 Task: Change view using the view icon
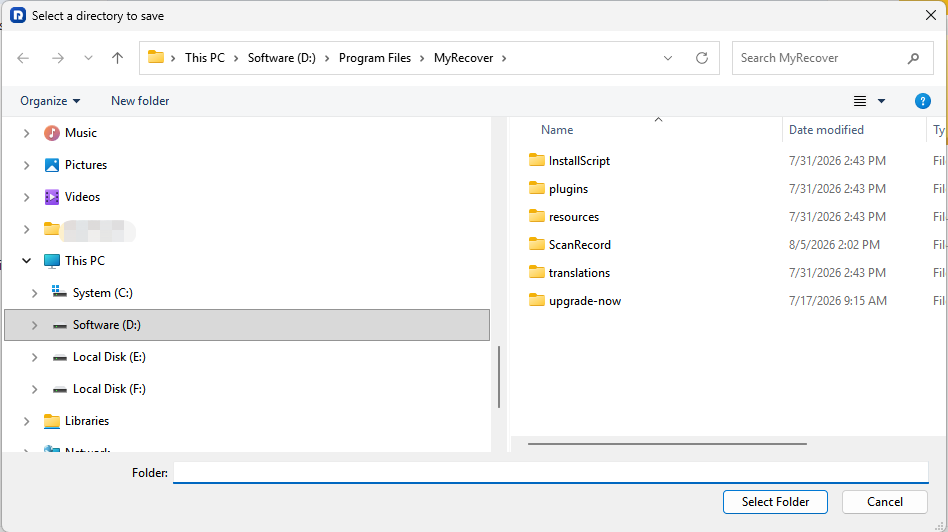[x=860, y=101]
